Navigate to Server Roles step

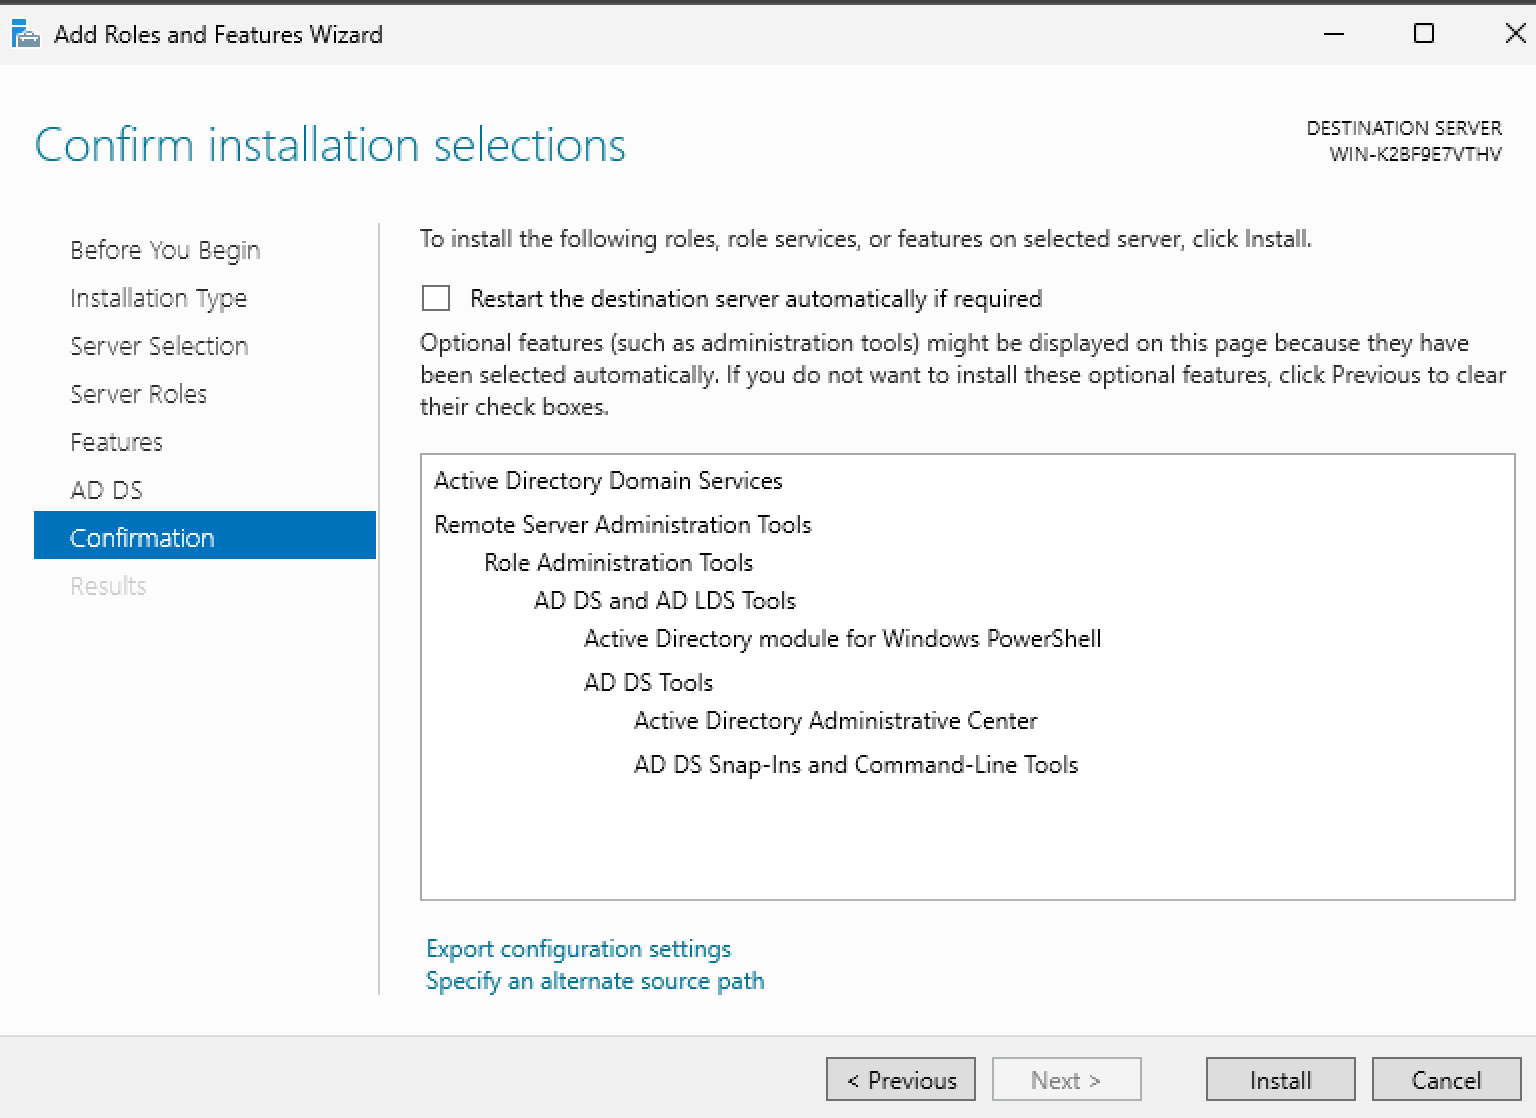138,394
